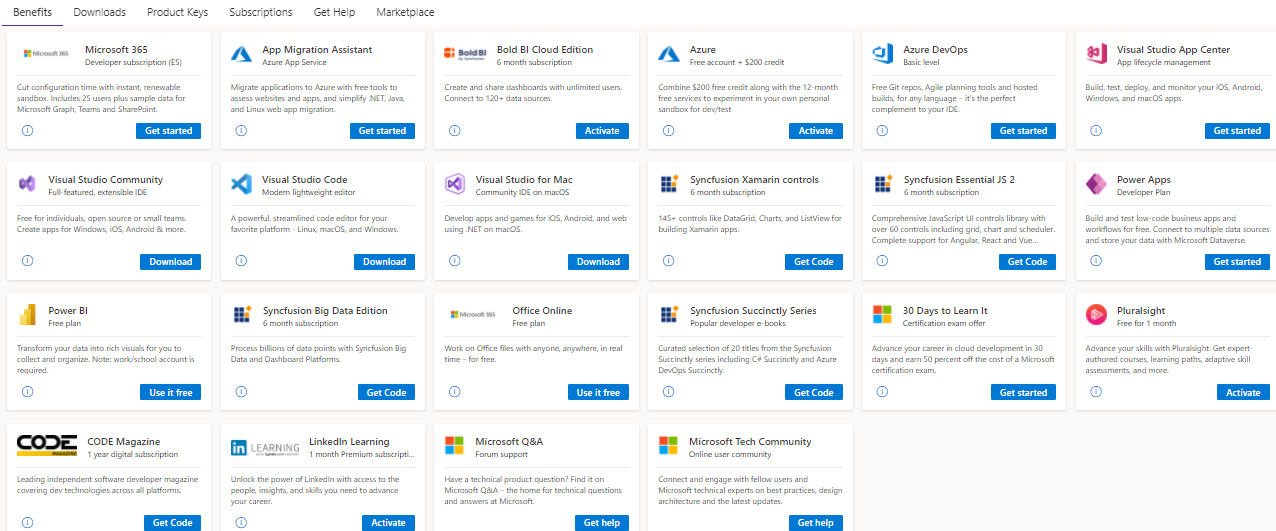Click Use it free on Office Online

point(599,393)
